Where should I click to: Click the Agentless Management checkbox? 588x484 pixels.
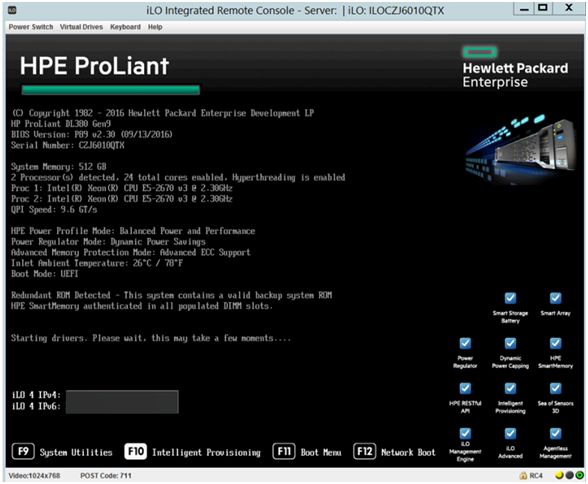click(x=555, y=433)
